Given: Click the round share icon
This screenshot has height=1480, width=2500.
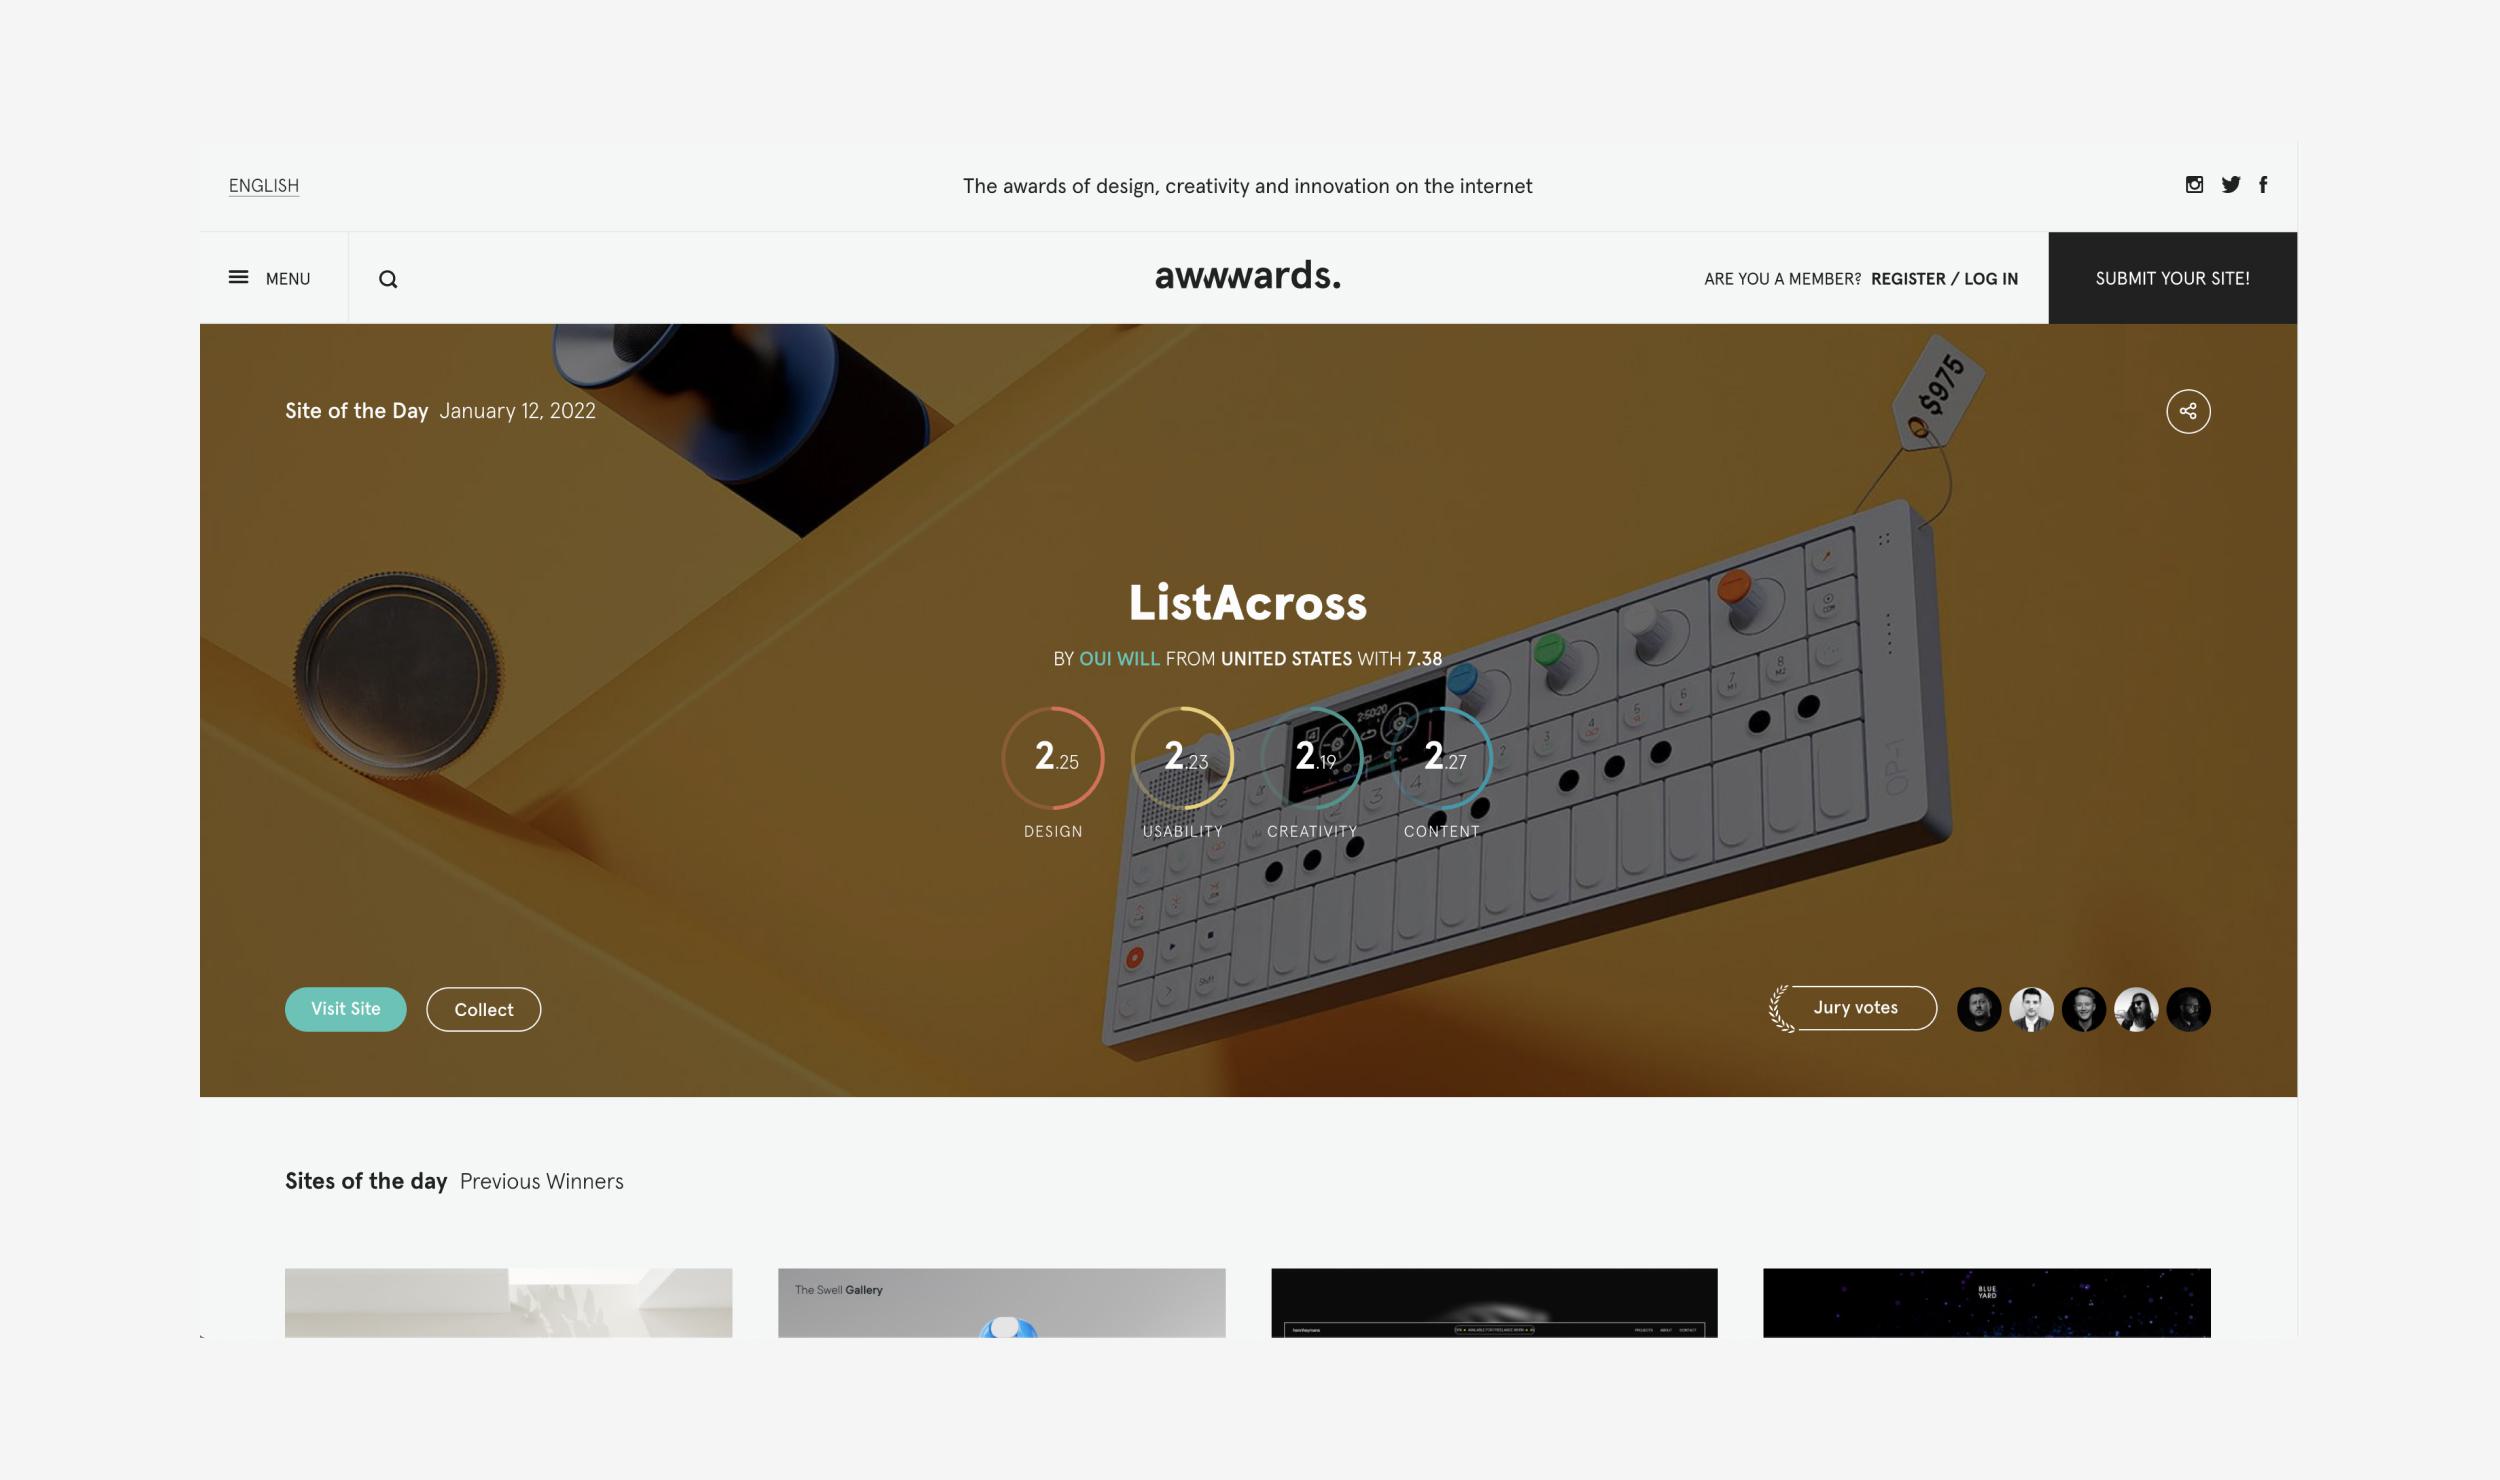Looking at the screenshot, I should pos(2188,411).
